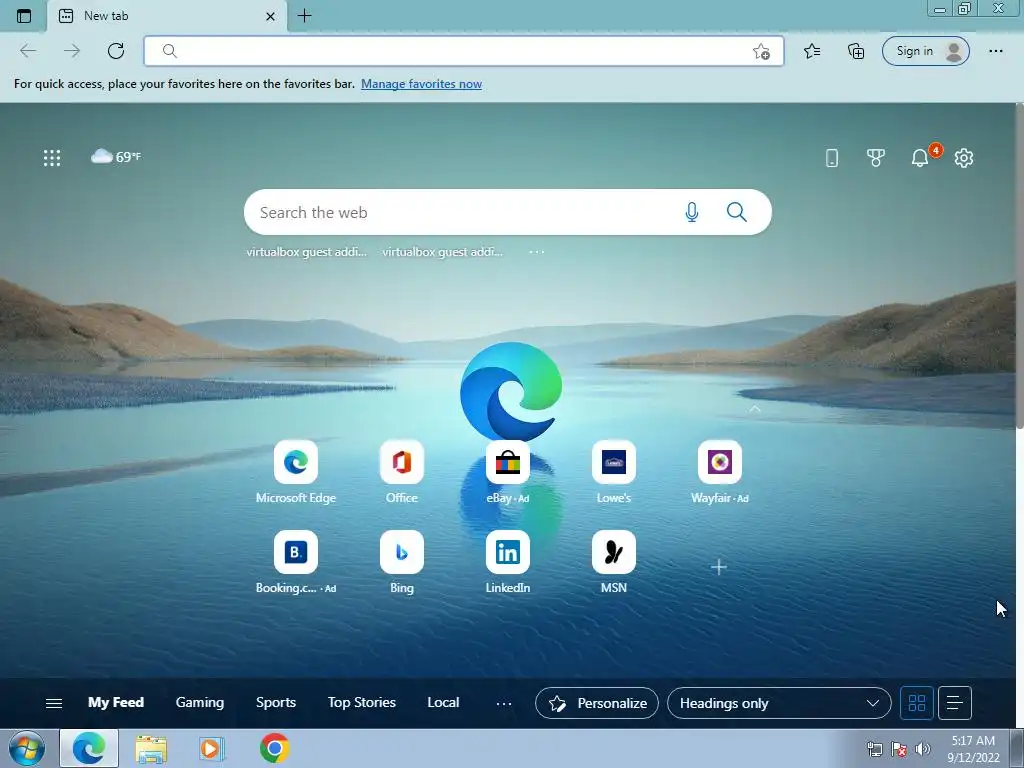Switch to the Top Stories tab

click(x=362, y=703)
